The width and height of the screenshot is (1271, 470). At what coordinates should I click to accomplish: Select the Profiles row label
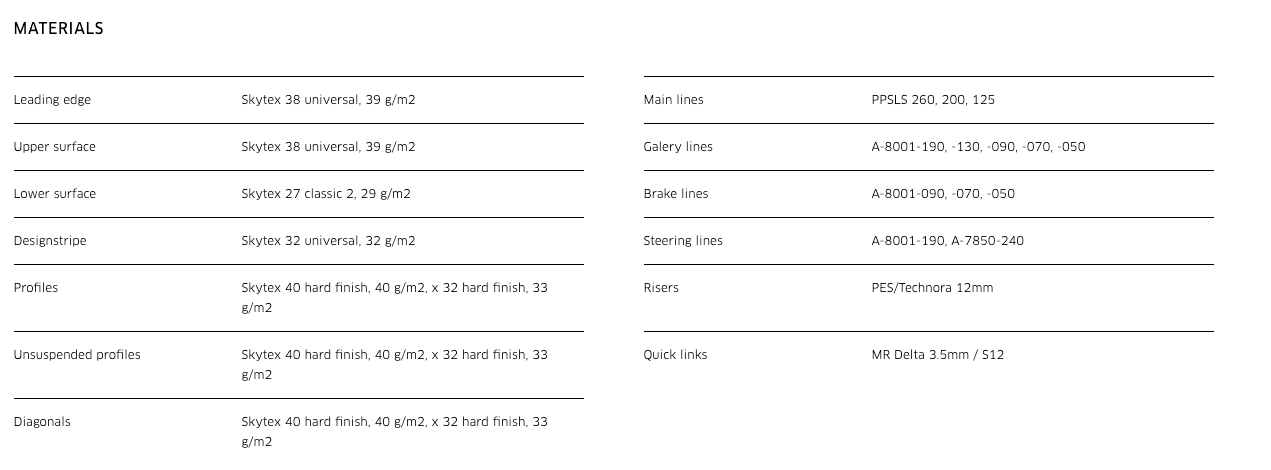click(36, 288)
